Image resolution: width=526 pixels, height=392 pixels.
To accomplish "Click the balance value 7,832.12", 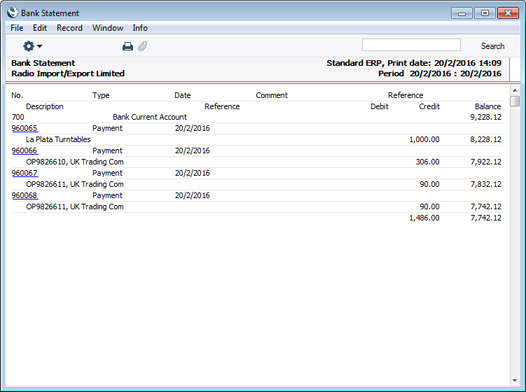I will pyautogui.click(x=486, y=184).
